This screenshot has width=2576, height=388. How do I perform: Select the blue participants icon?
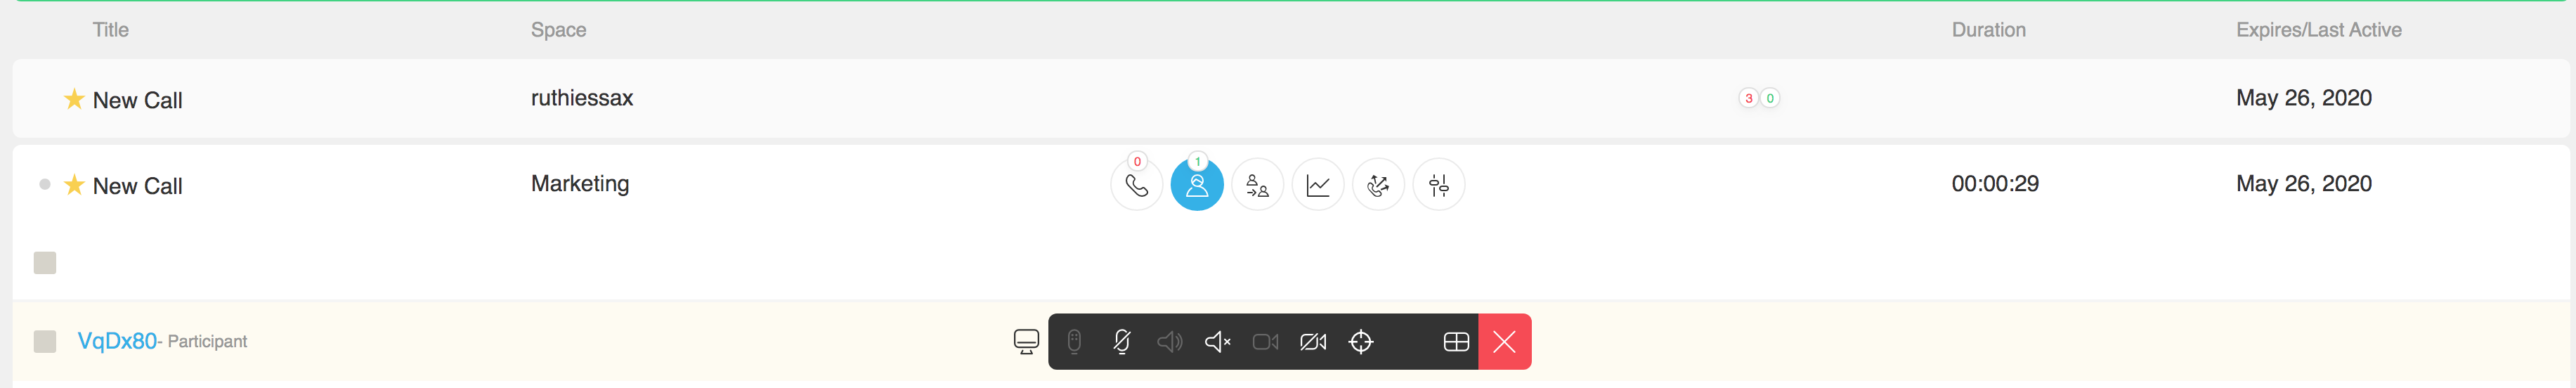click(x=1197, y=185)
